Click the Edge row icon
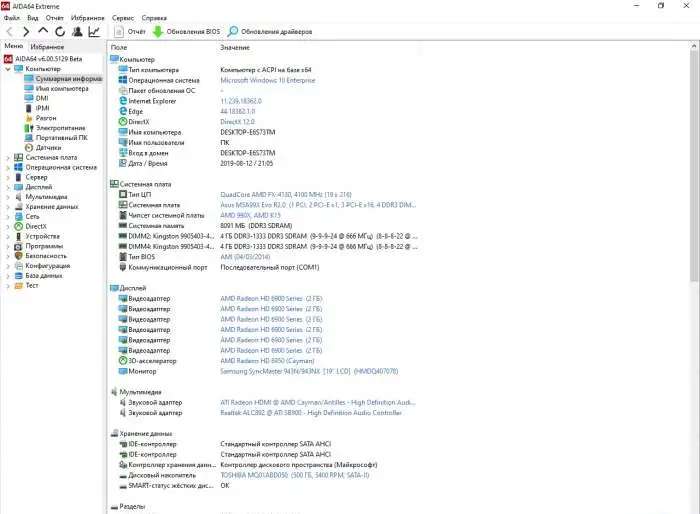The width and height of the screenshot is (700, 514). (x=123, y=111)
